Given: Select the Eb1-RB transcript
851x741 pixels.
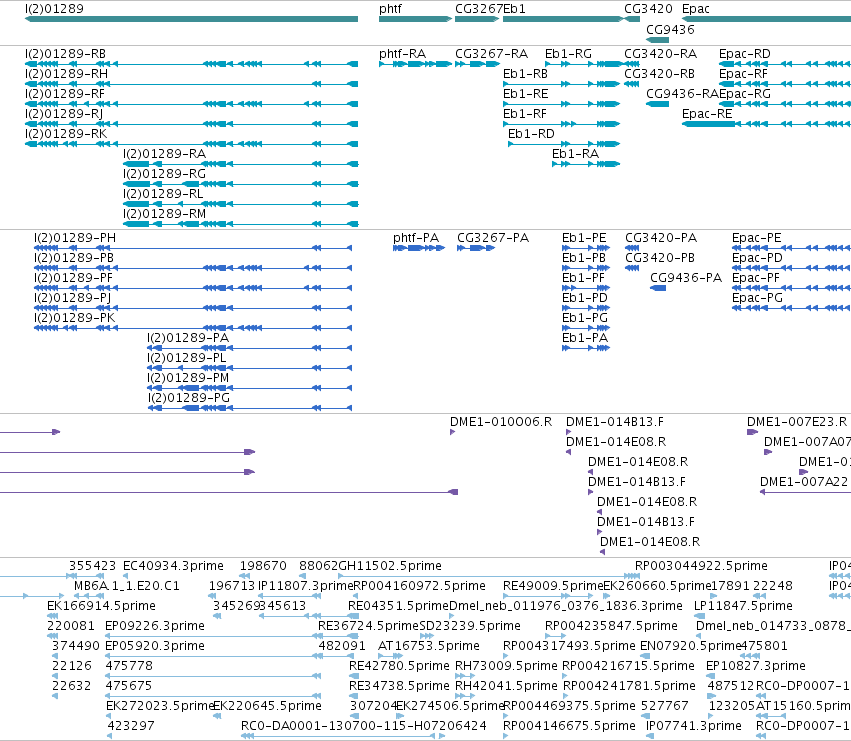Looking at the screenshot, I should coord(525,74).
